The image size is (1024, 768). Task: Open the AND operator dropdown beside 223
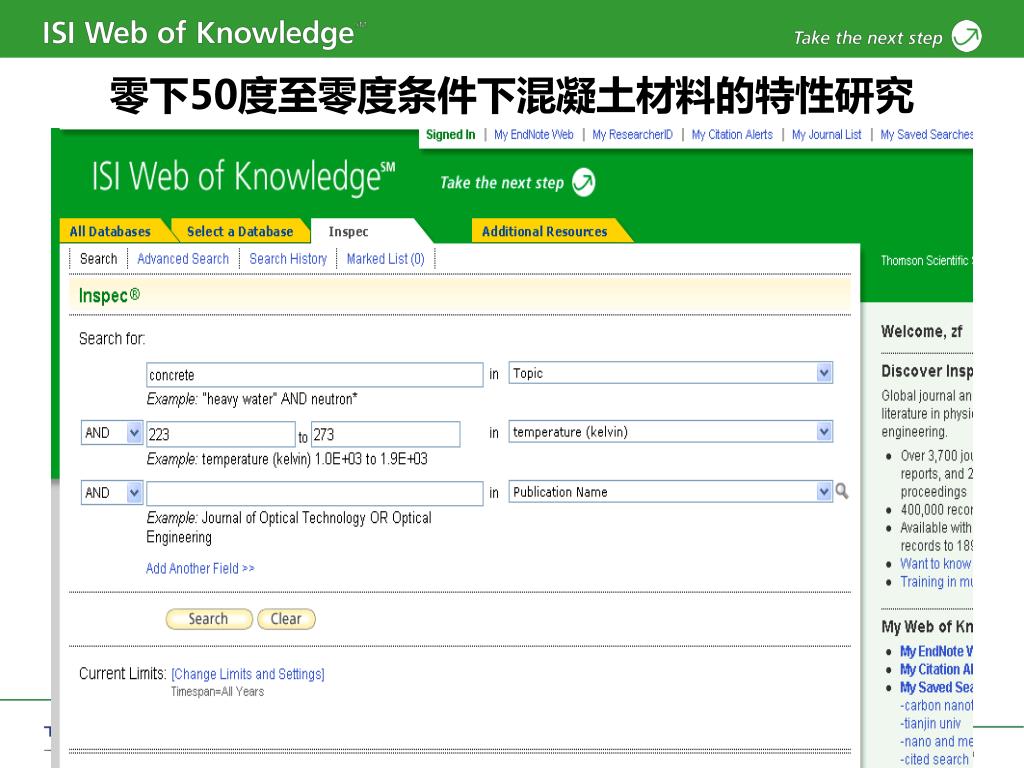click(134, 433)
